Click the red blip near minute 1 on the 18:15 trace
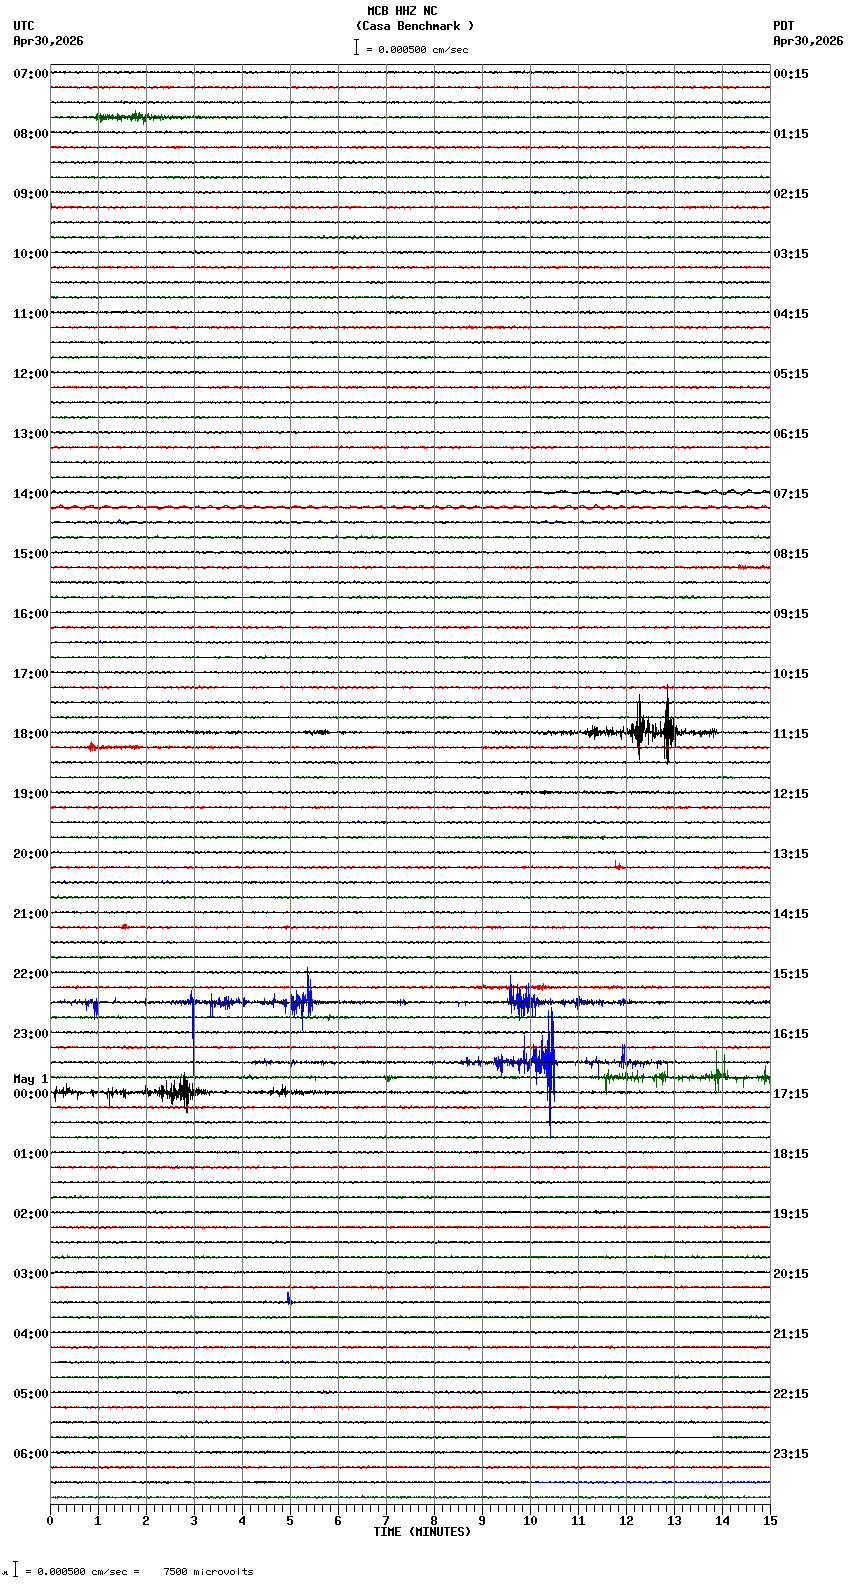The image size is (850, 1584). (92, 747)
